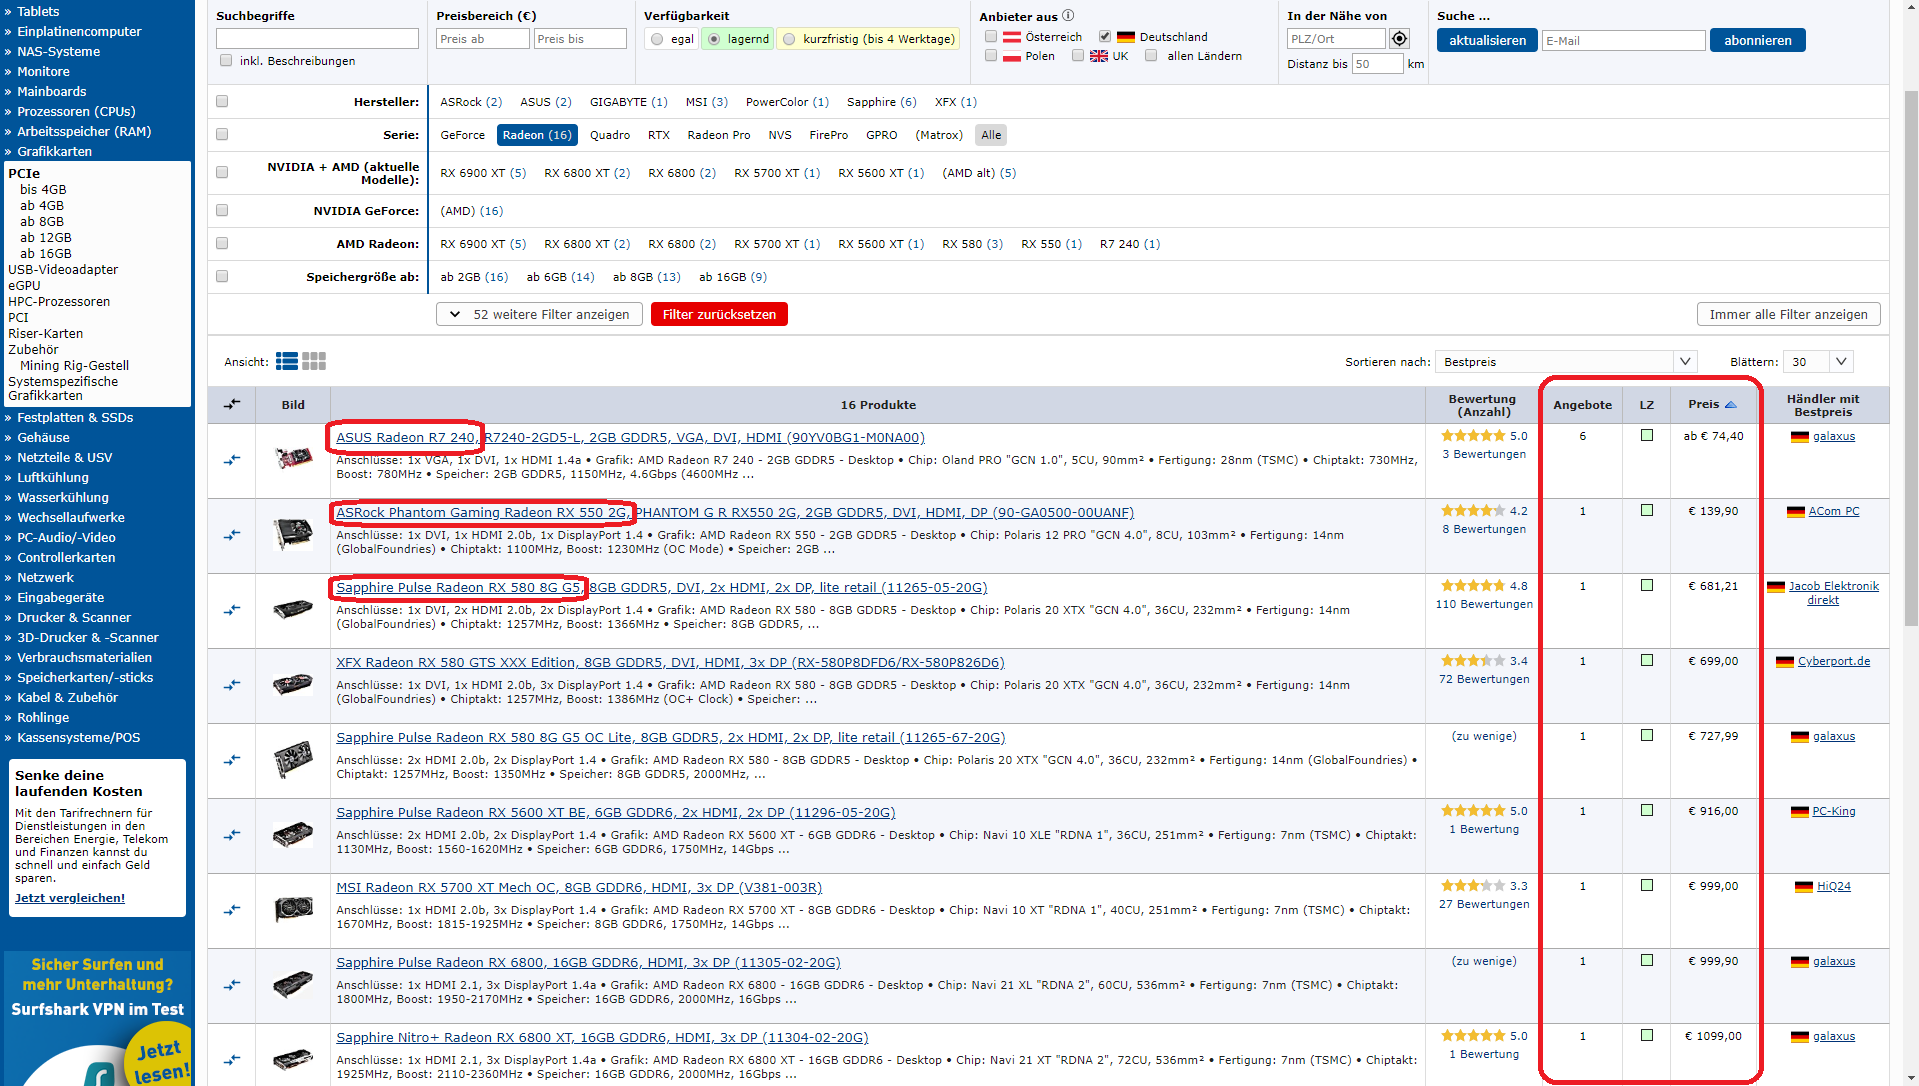Select 'egal' availability option
Viewport: 1919px width, 1086px height.
[657, 39]
